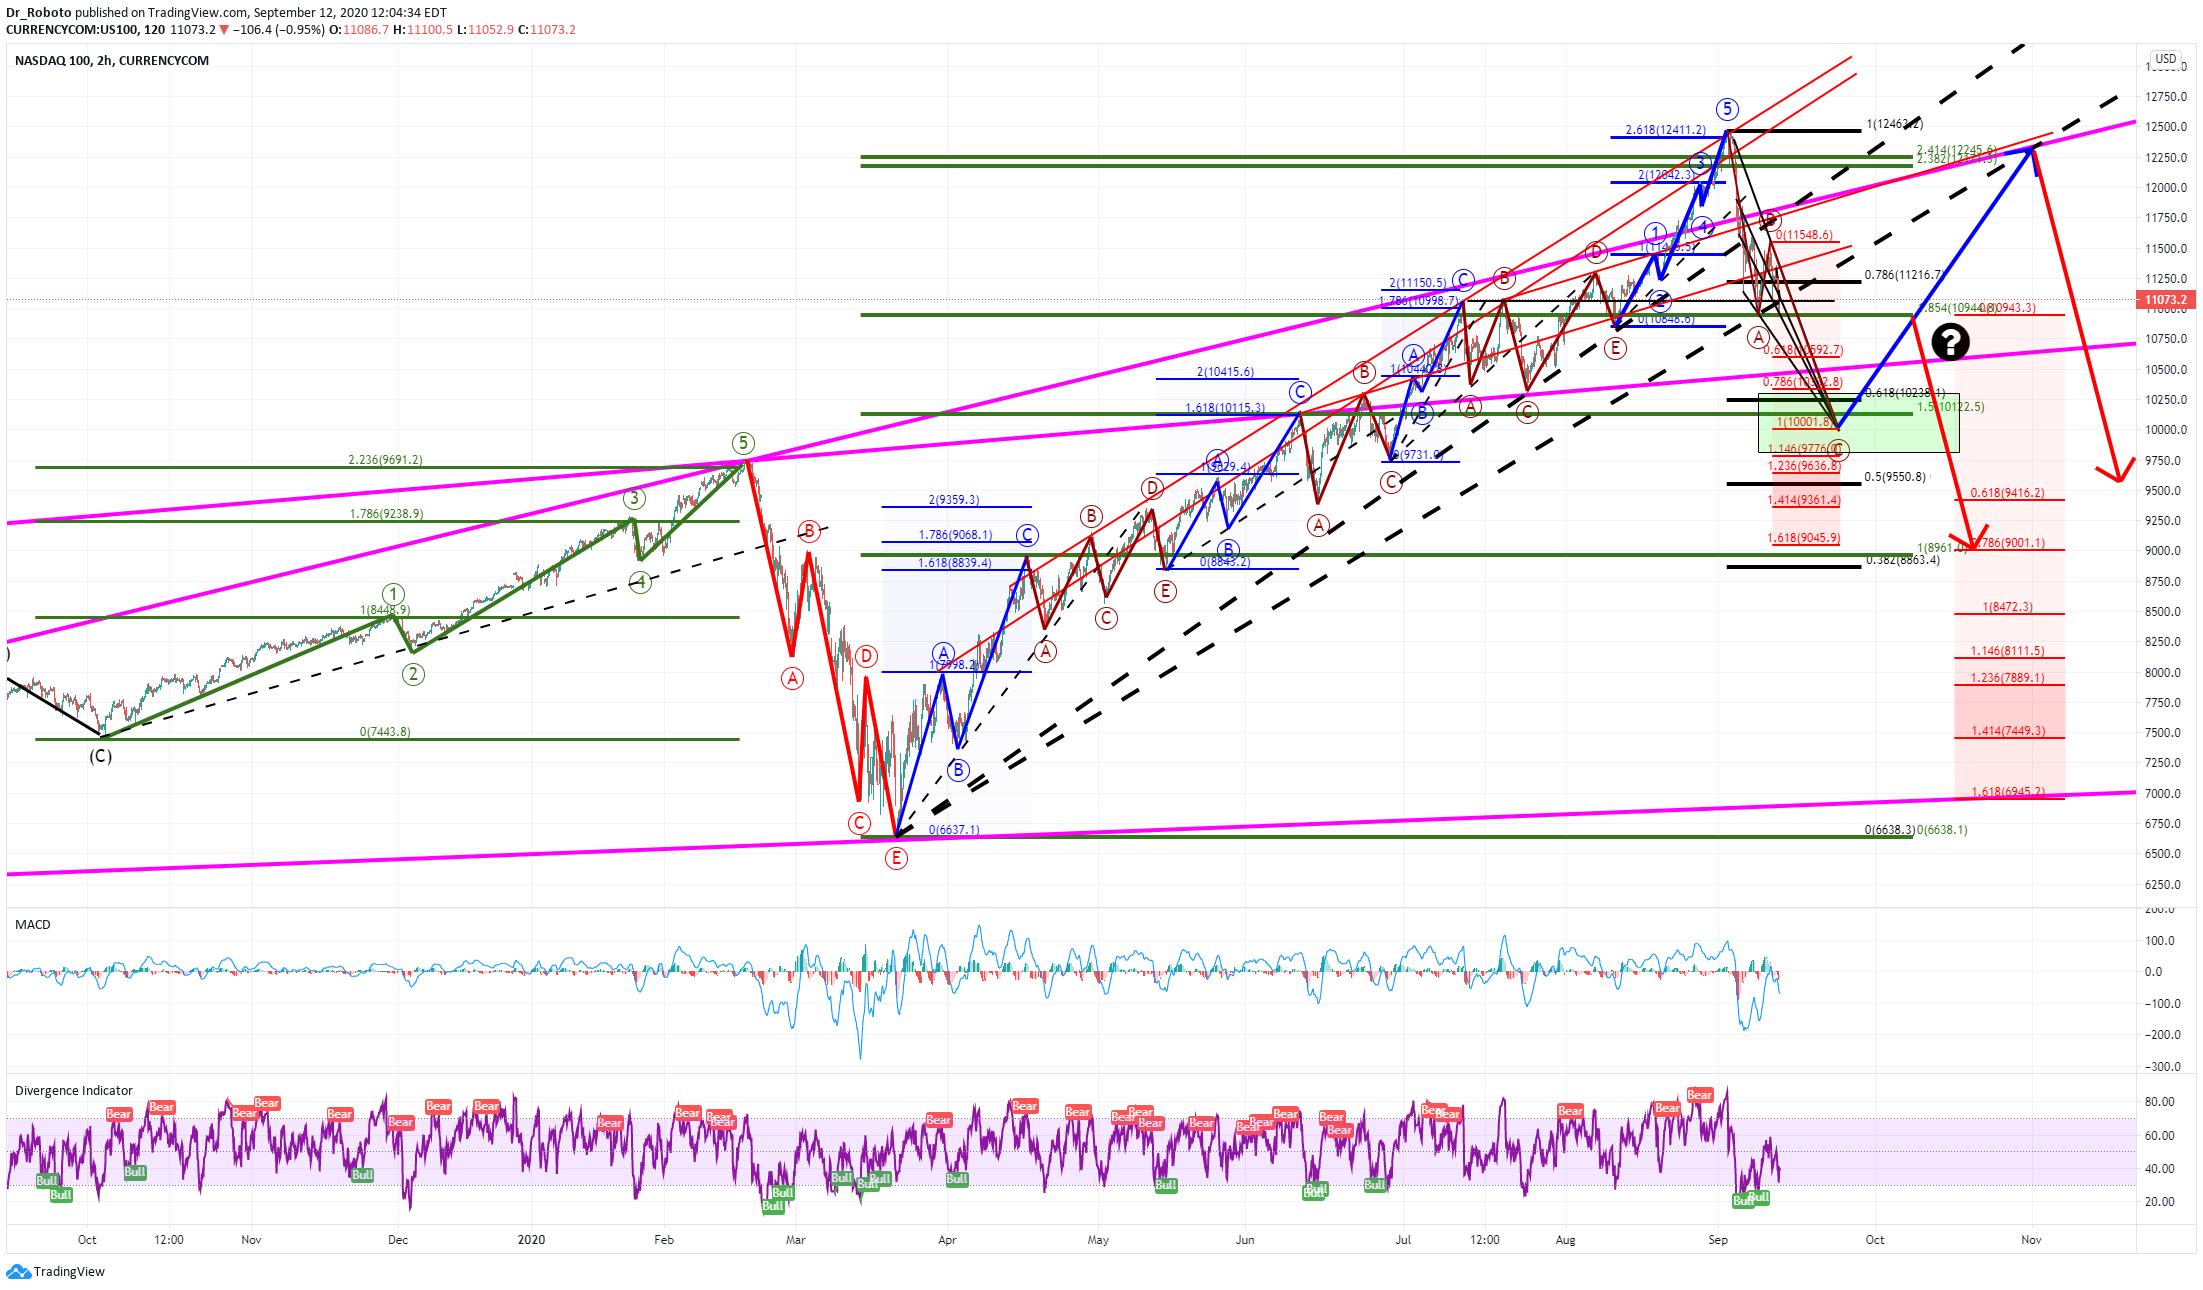Select the 1(8472.3) red projection label
The width and height of the screenshot is (2203, 1290).
2007,607
